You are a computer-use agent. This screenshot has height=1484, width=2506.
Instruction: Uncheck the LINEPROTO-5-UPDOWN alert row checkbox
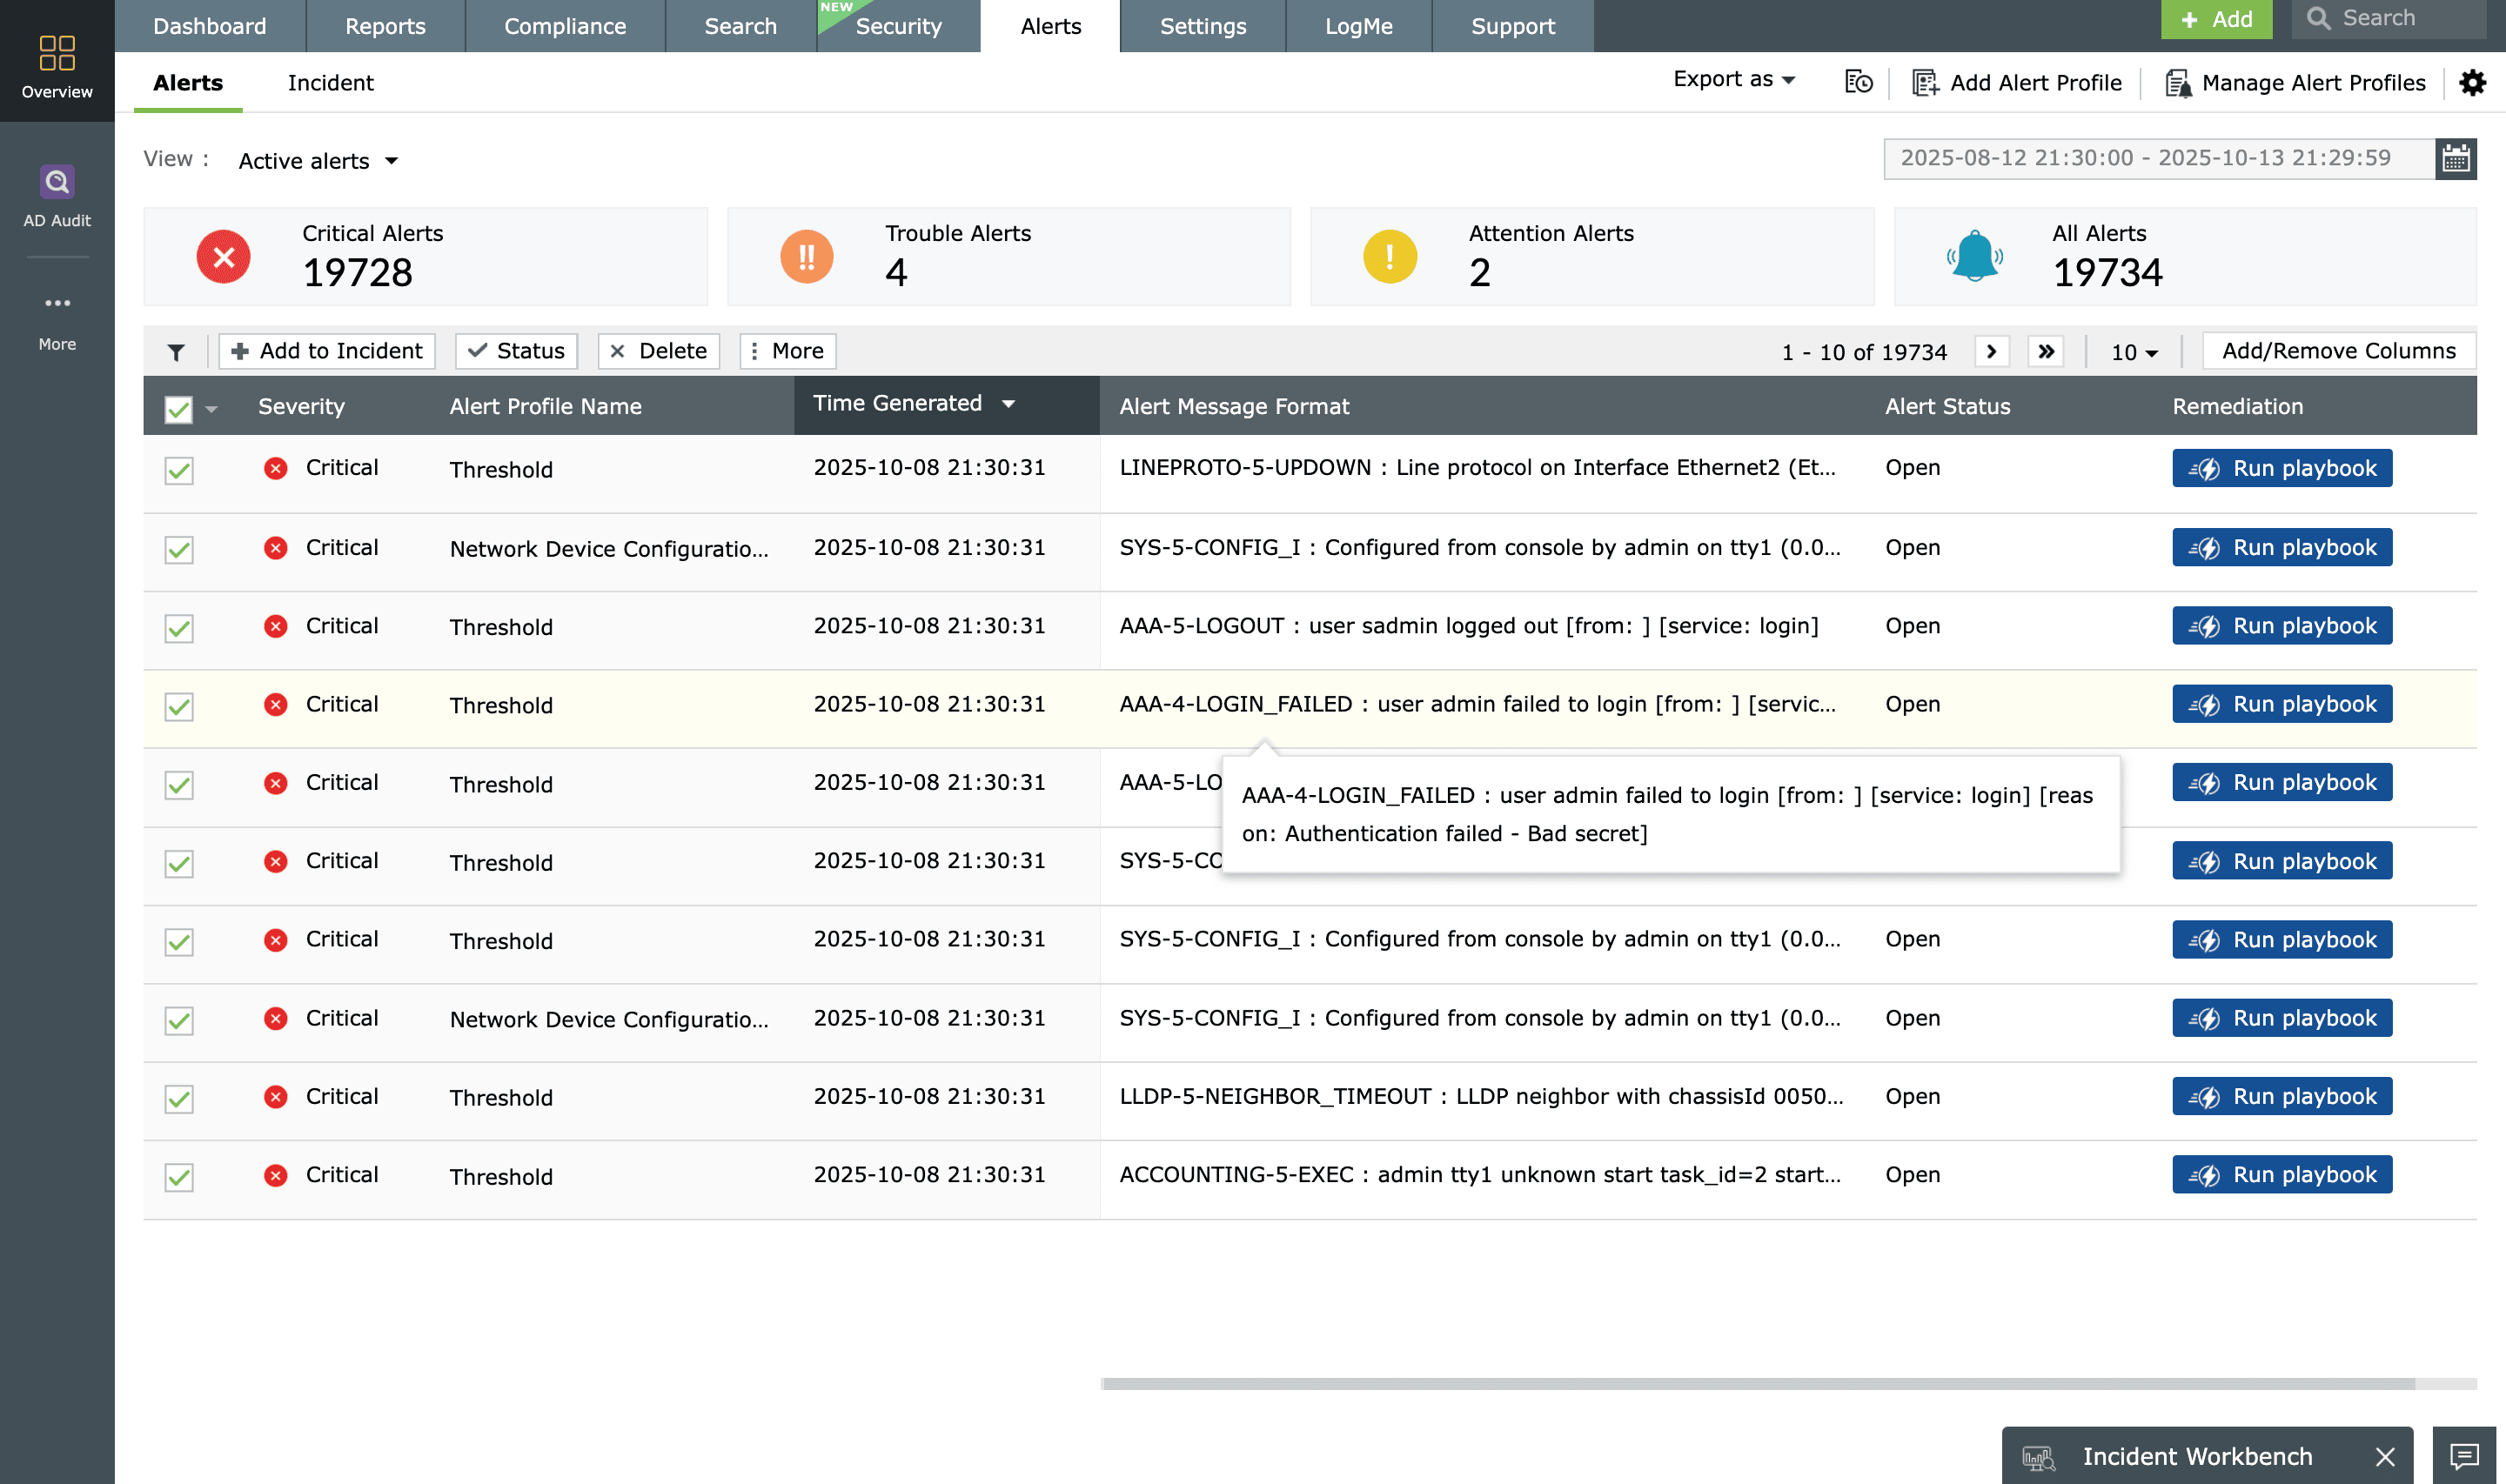click(179, 470)
